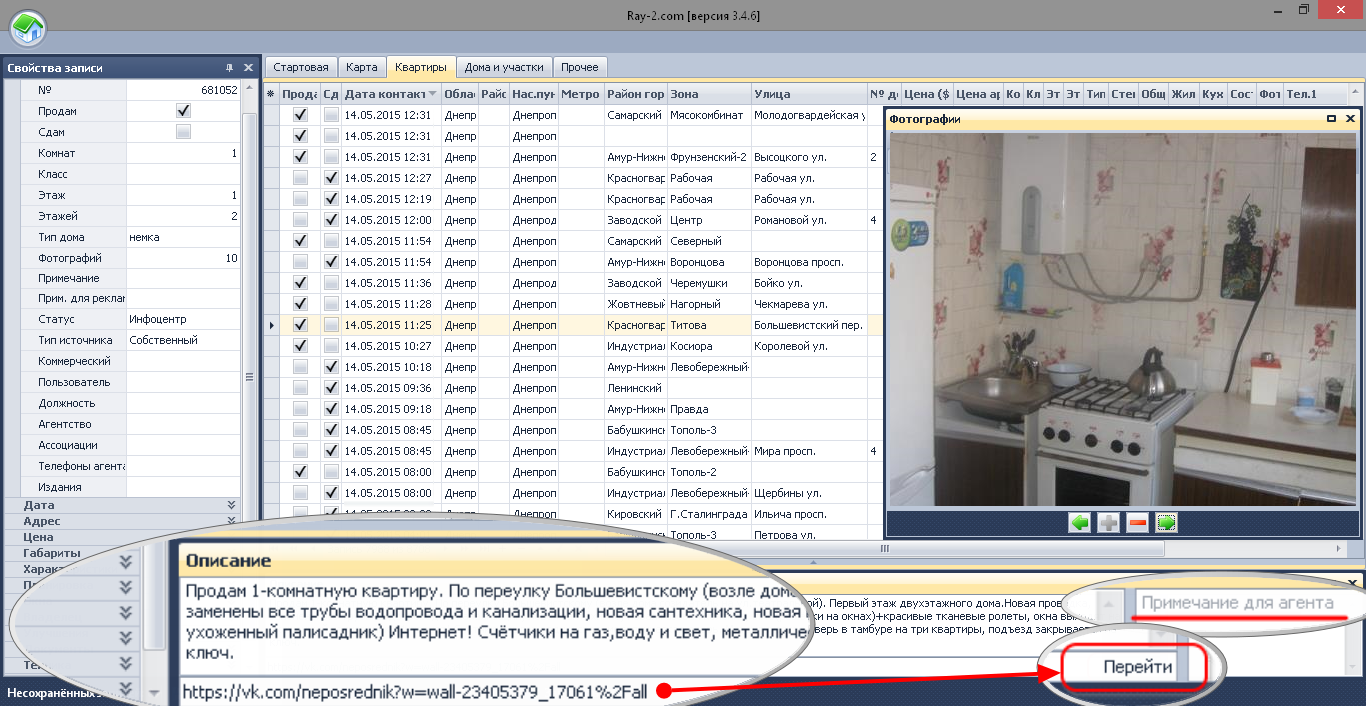Select cell Фрунзенский-2
This screenshot has width=1366, height=706.
709,157
